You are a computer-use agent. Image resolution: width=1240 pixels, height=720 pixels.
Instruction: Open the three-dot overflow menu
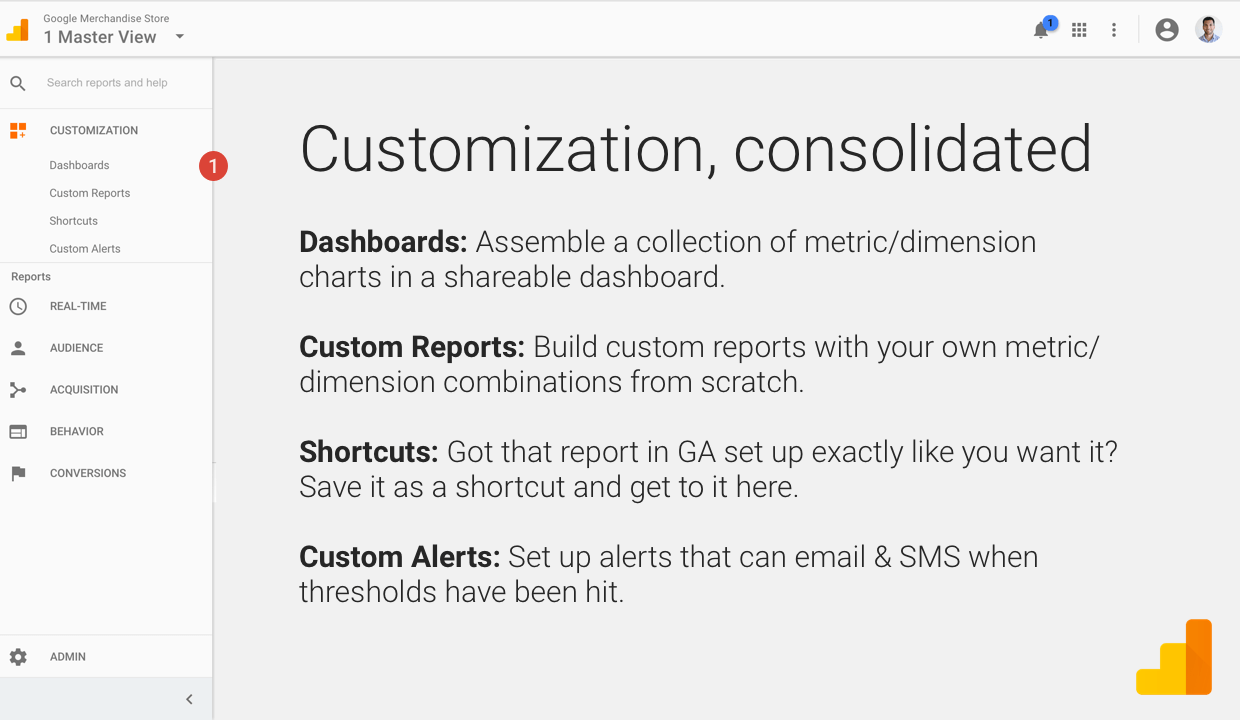(x=1114, y=29)
